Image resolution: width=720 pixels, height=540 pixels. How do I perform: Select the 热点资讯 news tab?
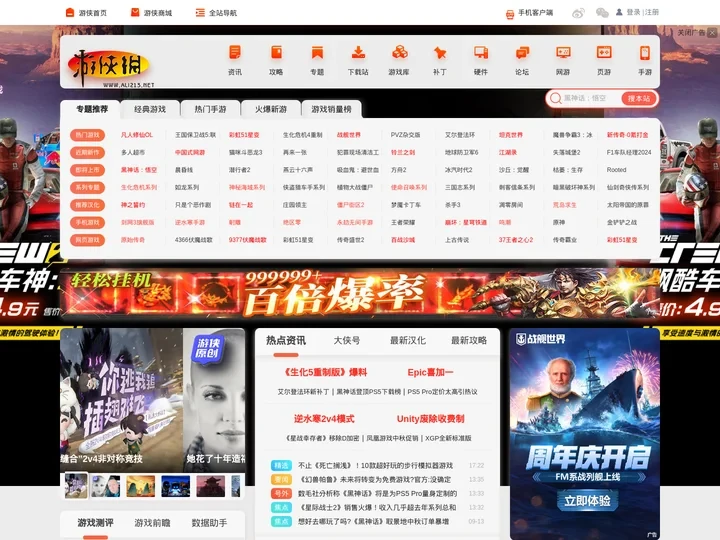[286, 341]
